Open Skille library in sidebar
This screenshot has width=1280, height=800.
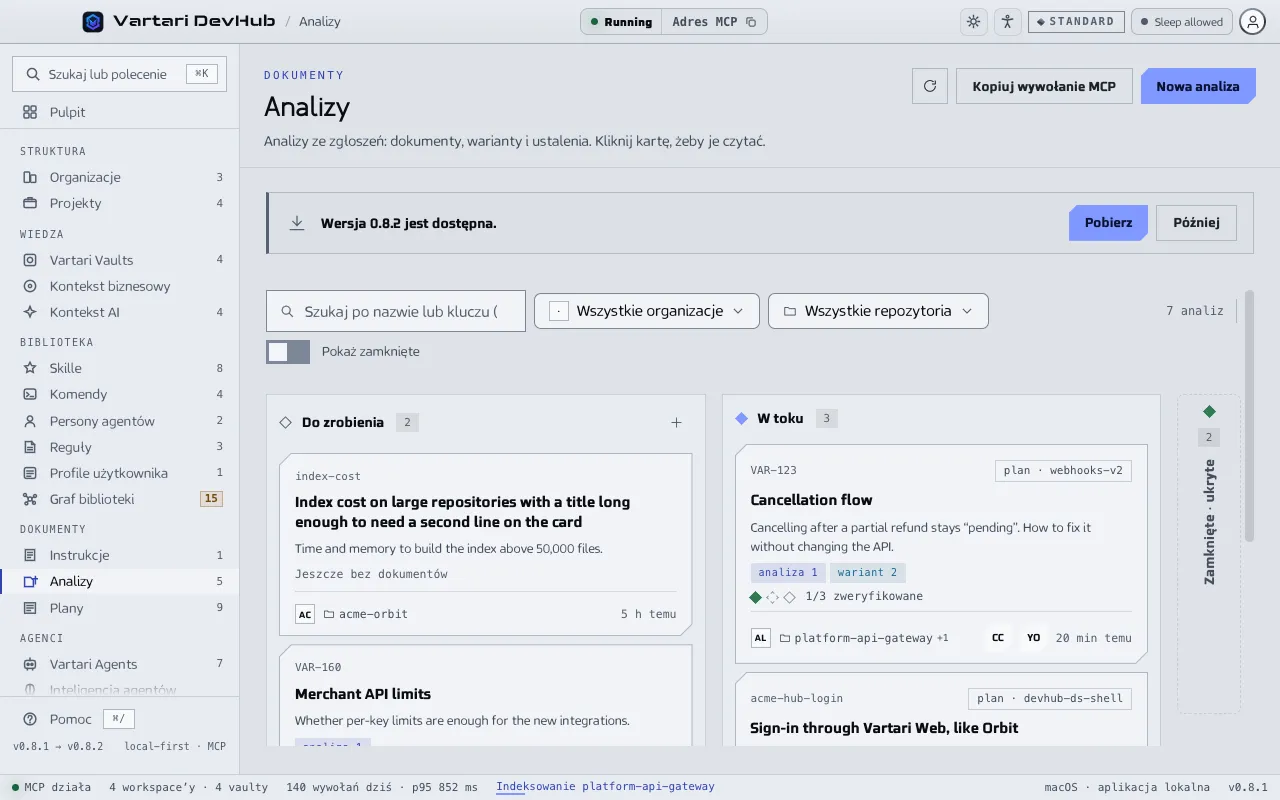click(120, 368)
